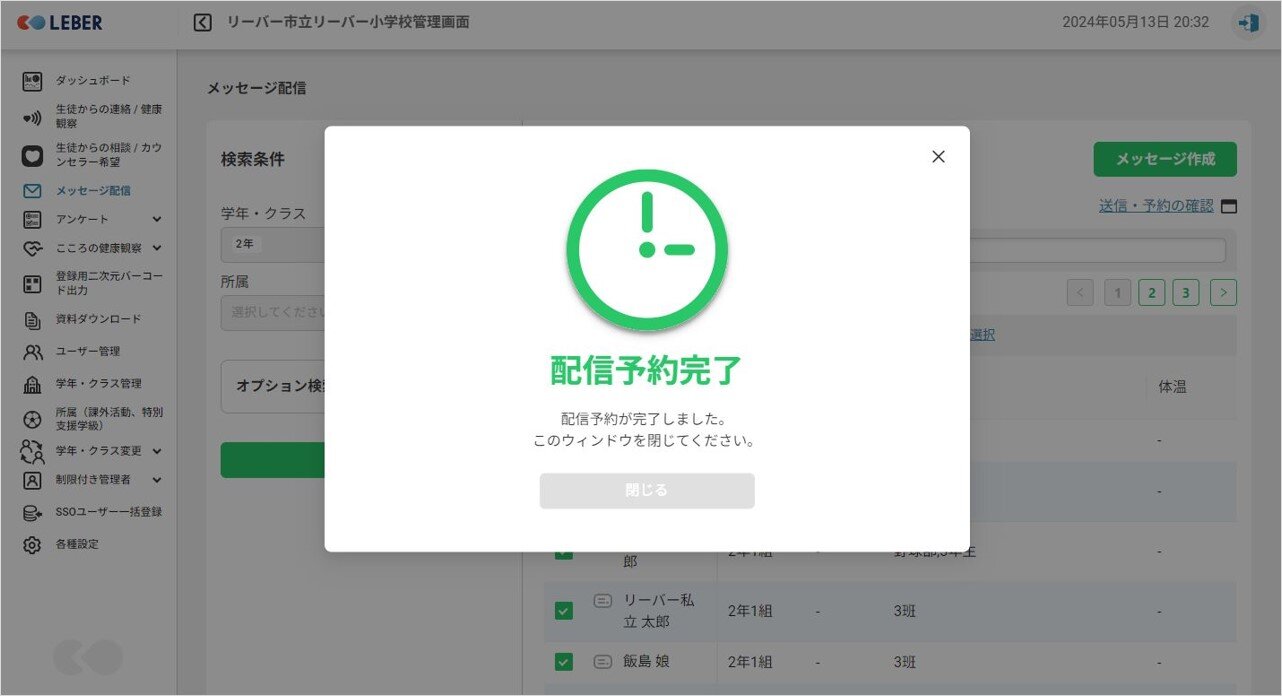
Task: Open the 送信・予約の確認 link
Action: point(1155,206)
